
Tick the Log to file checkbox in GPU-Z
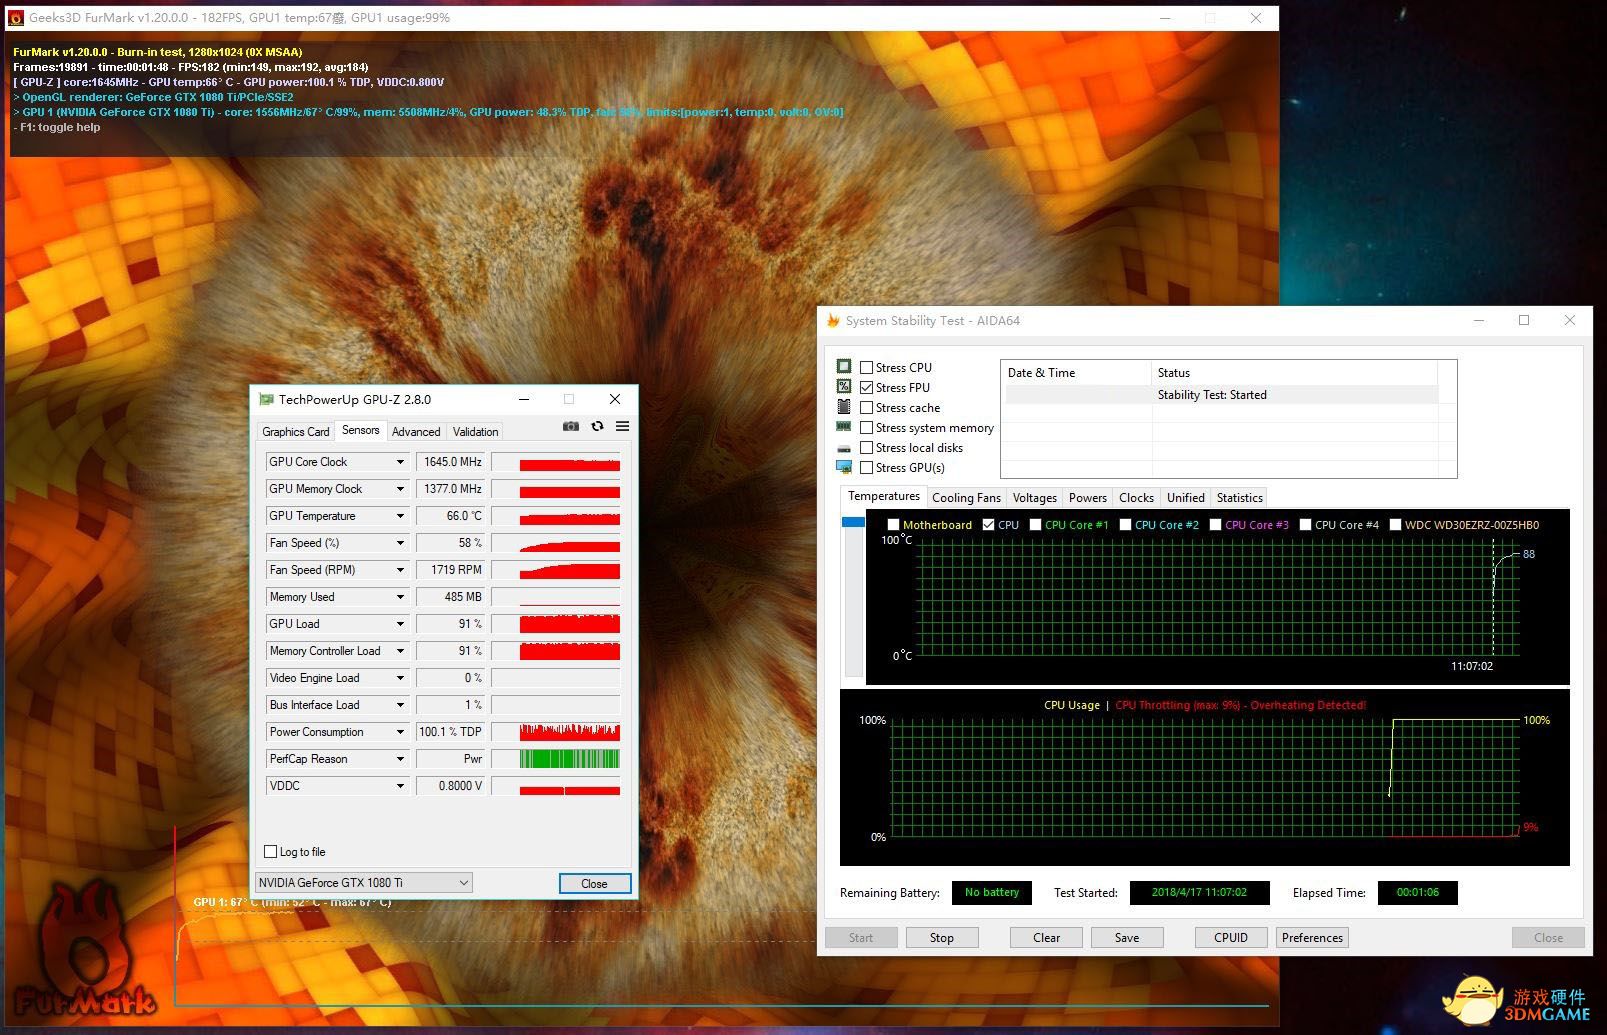pyautogui.click(x=270, y=852)
